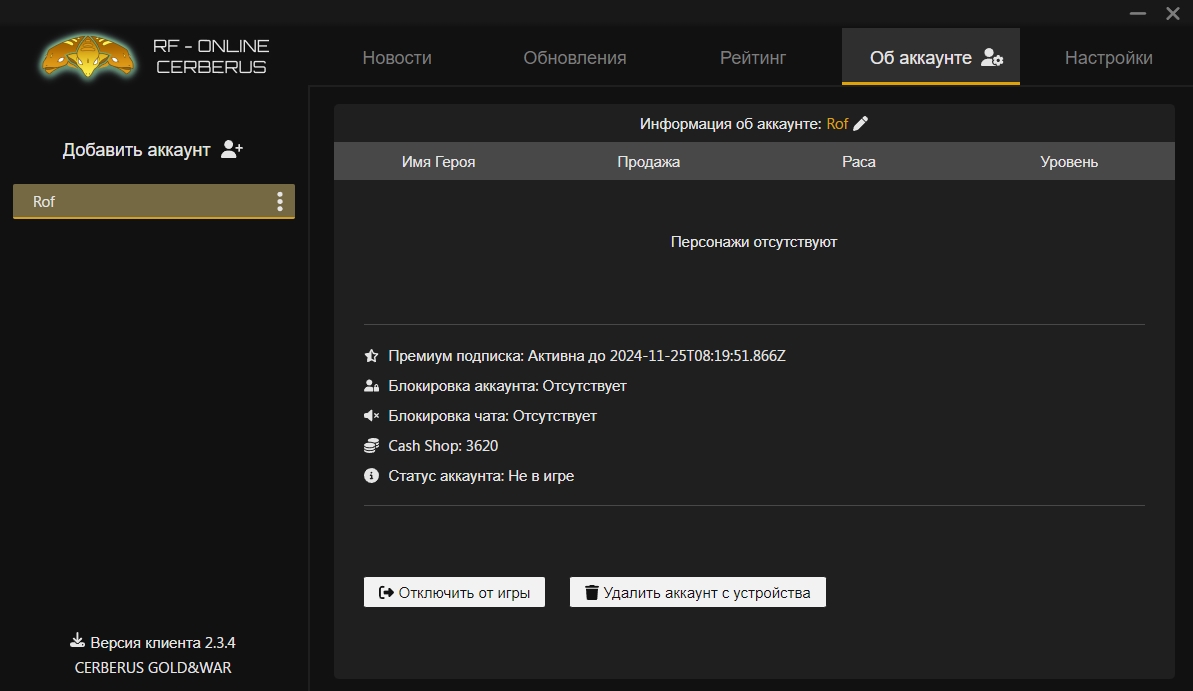The width and height of the screenshot is (1193, 691).
Task: Click the muted speaker chat block icon
Action: (370, 415)
